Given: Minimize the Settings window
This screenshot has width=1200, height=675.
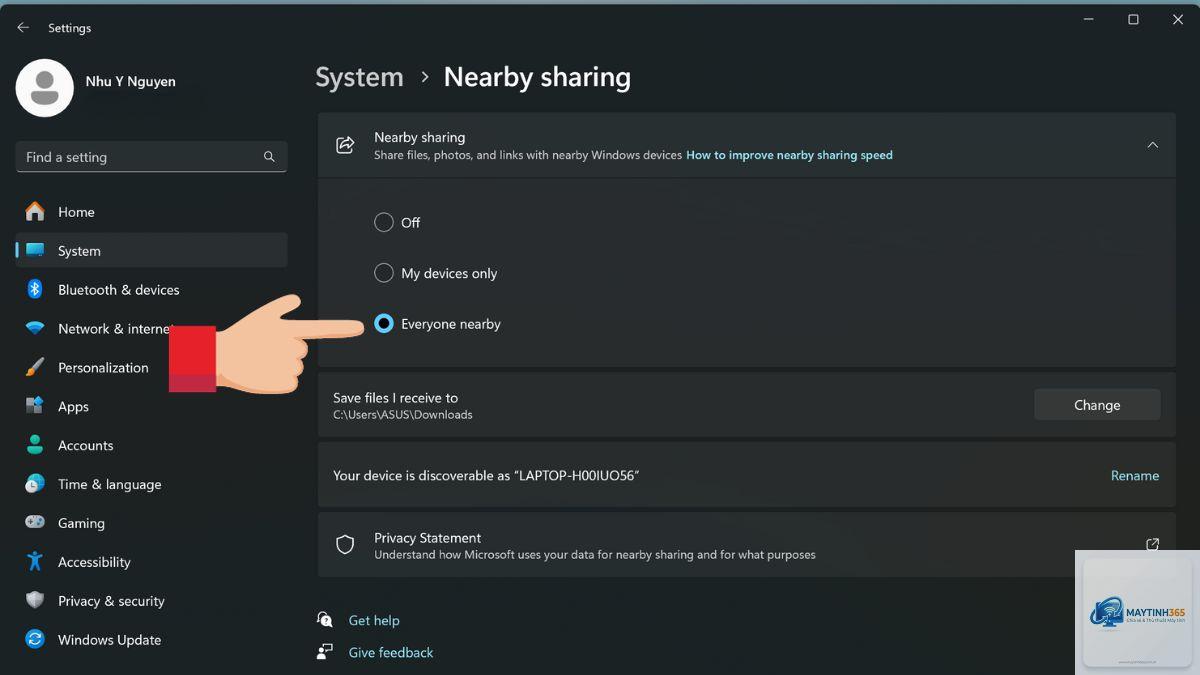Looking at the screenshot, I should pyautogui.click(x=1088, y=20).
